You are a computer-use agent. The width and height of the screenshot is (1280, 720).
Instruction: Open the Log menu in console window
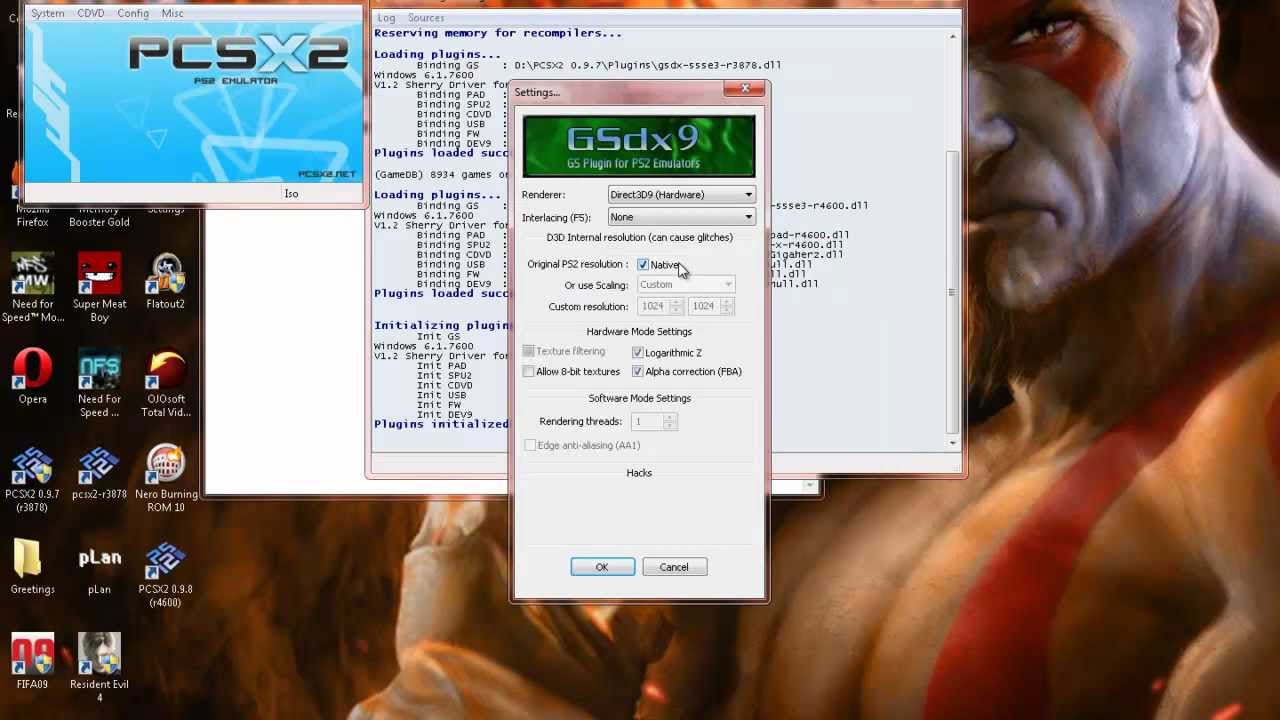(386, 18)
